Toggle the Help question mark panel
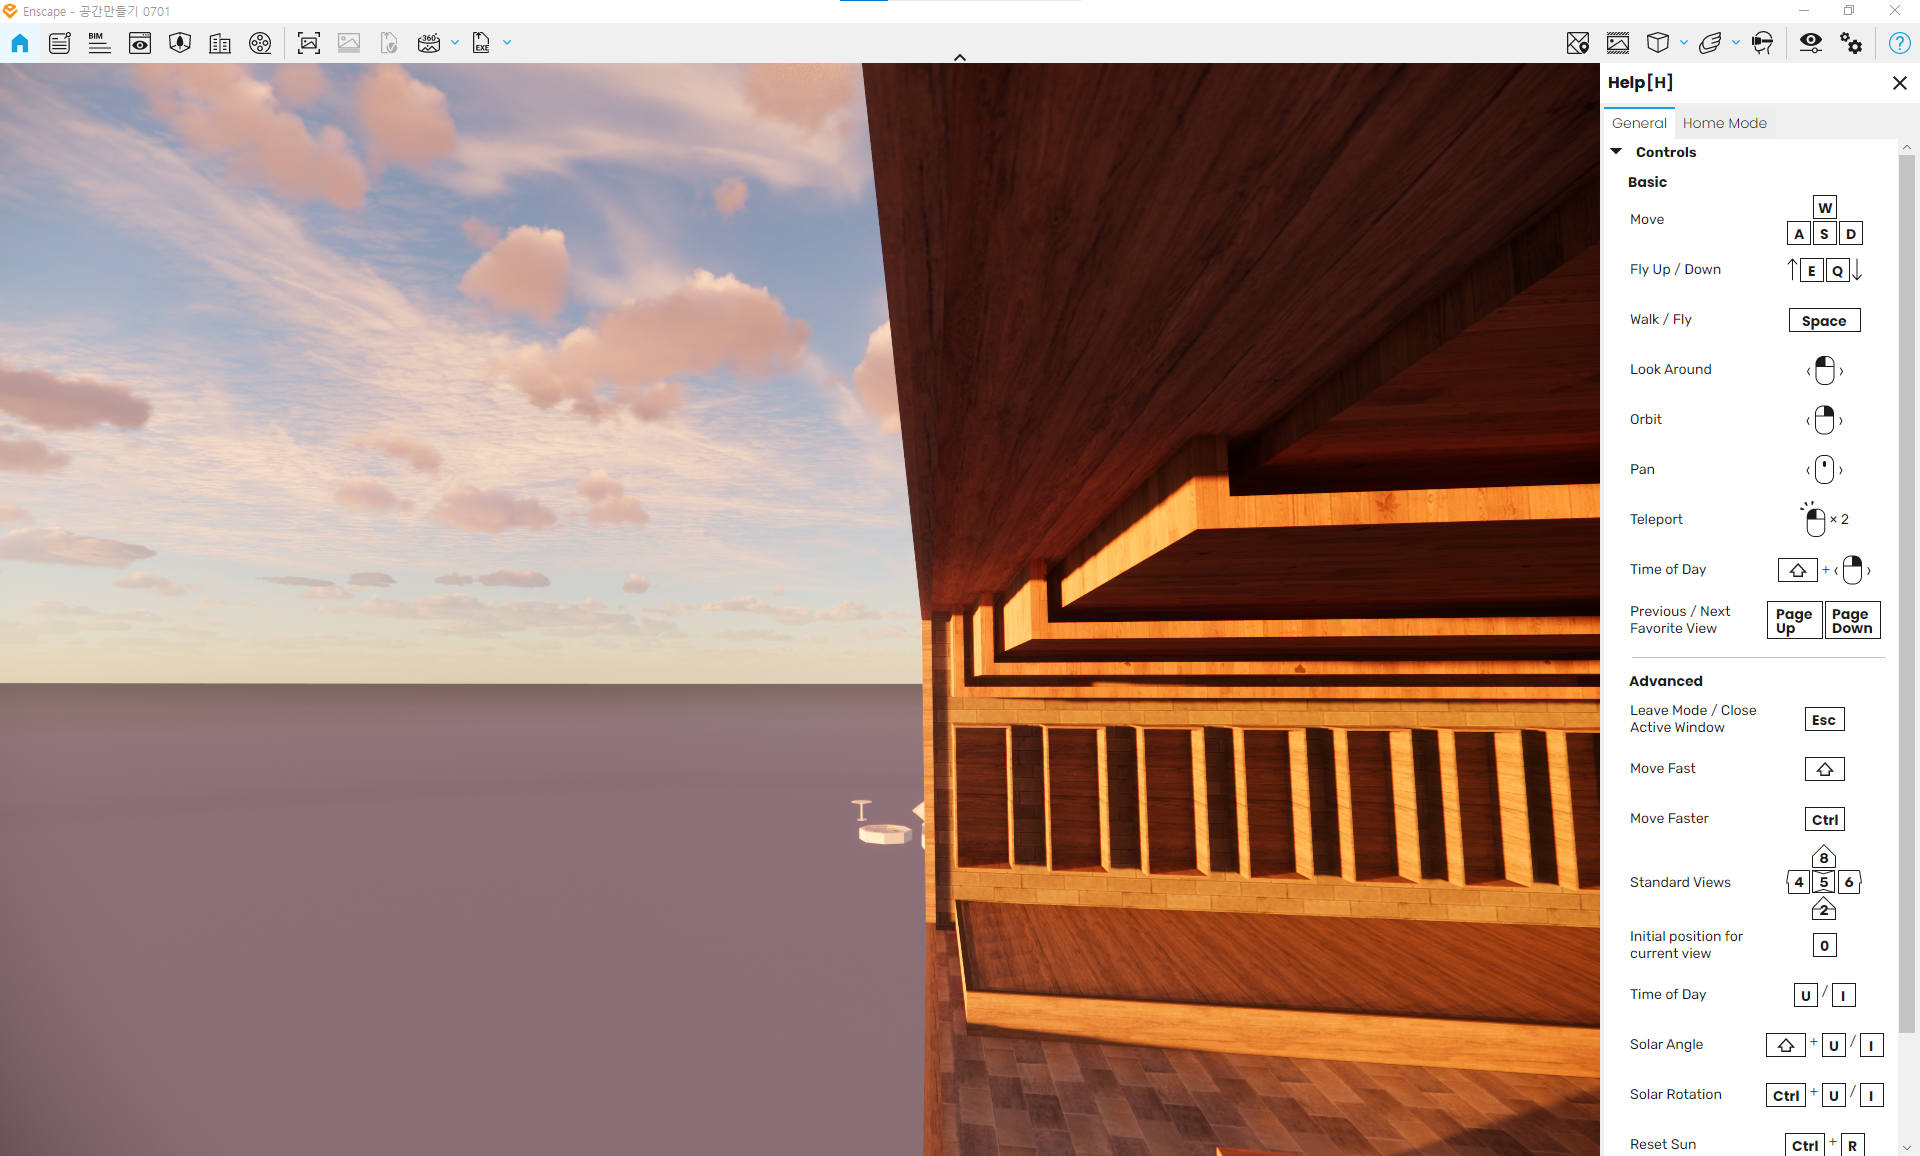Viewport: 1920px width, 1156px height. click(x=1899, y=43)
